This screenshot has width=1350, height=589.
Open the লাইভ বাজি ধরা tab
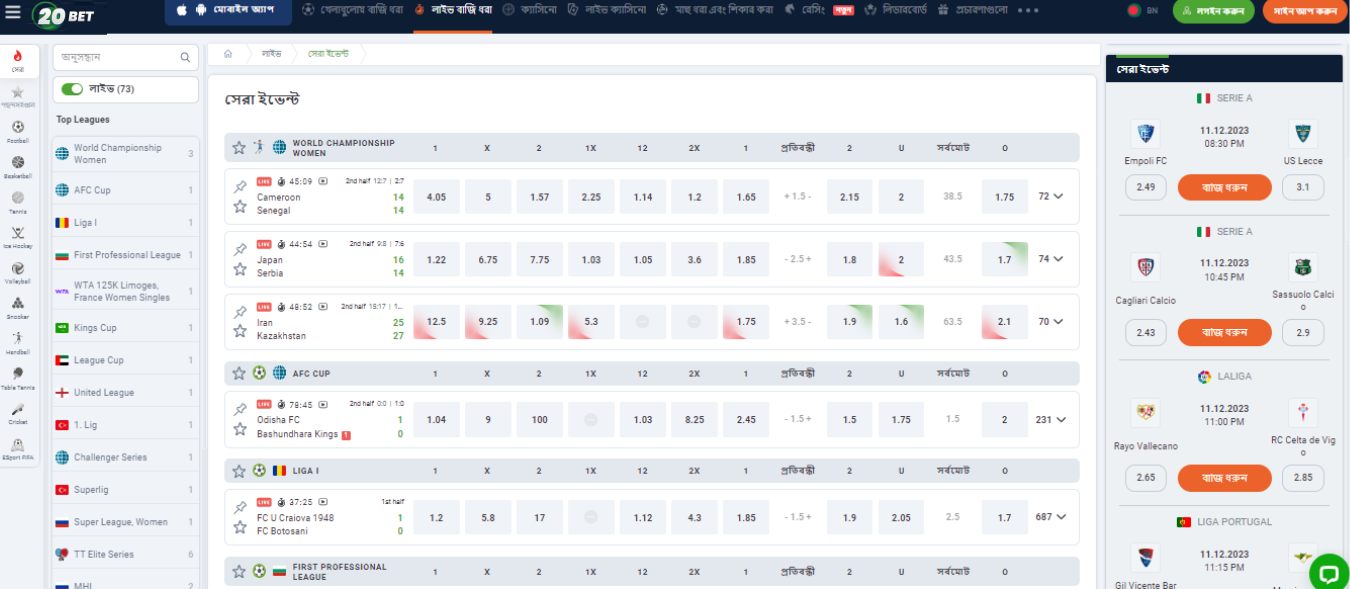click(454, 10)
